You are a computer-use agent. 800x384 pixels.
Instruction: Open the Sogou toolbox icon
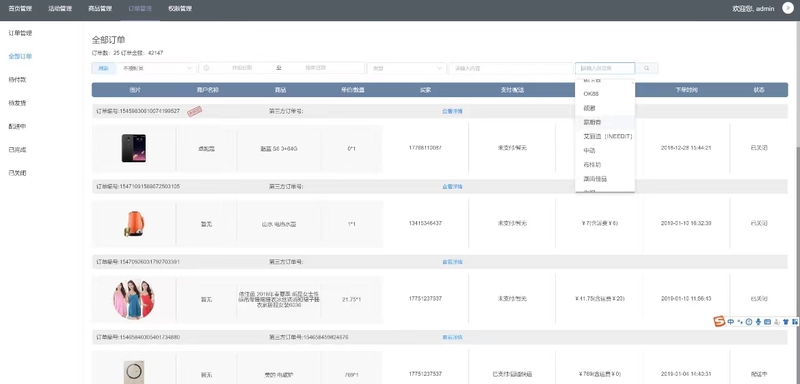coord(794,322)
